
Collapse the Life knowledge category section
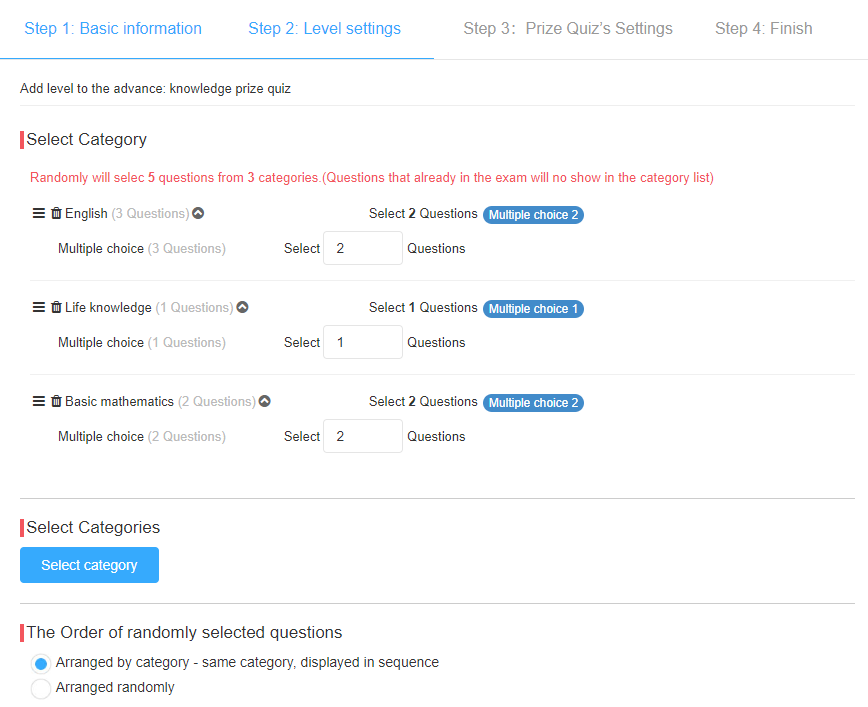pos(242,307)
